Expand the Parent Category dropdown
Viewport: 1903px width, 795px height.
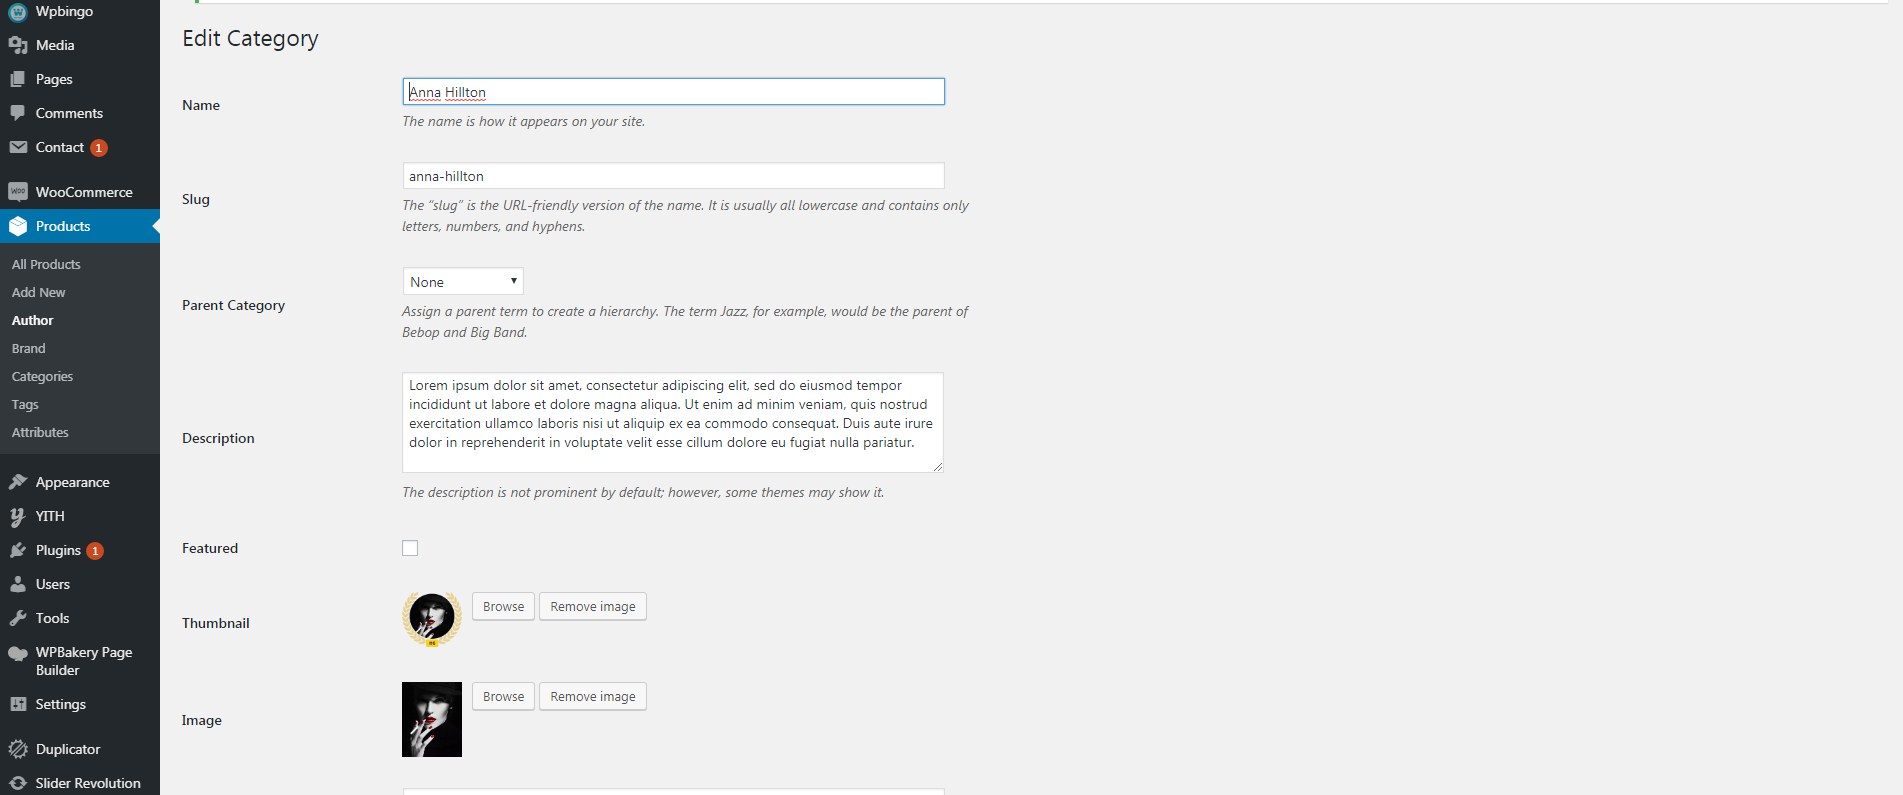click(463, 281)
